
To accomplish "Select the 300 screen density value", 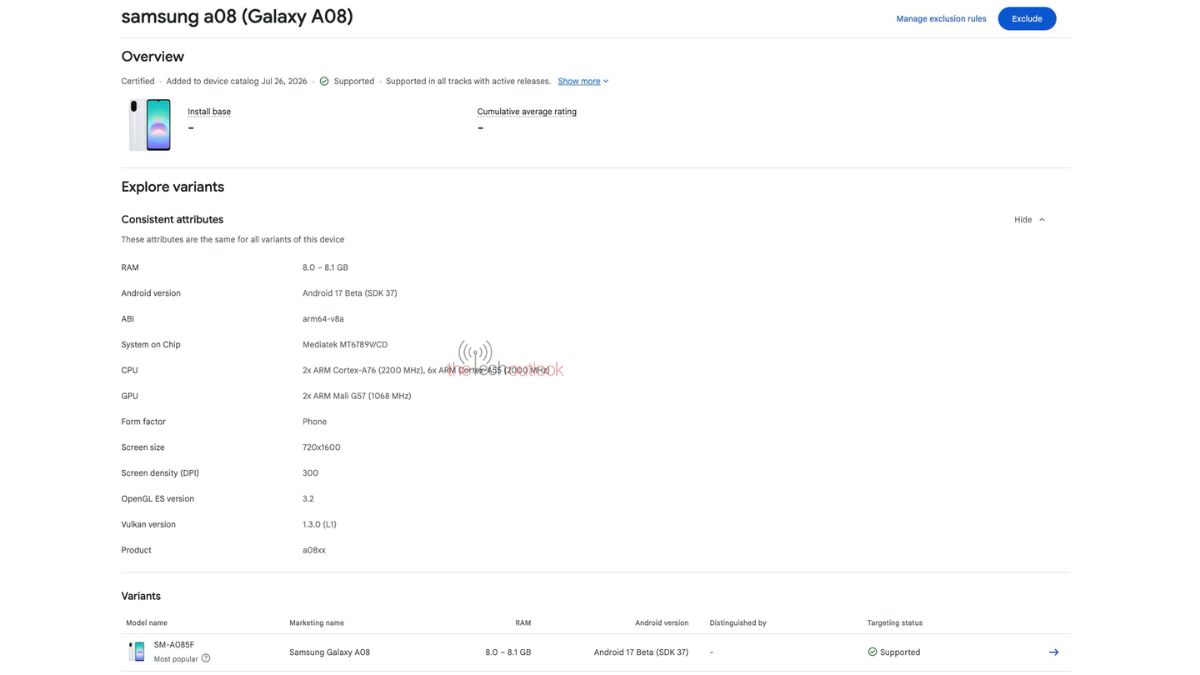I will 310,473.
